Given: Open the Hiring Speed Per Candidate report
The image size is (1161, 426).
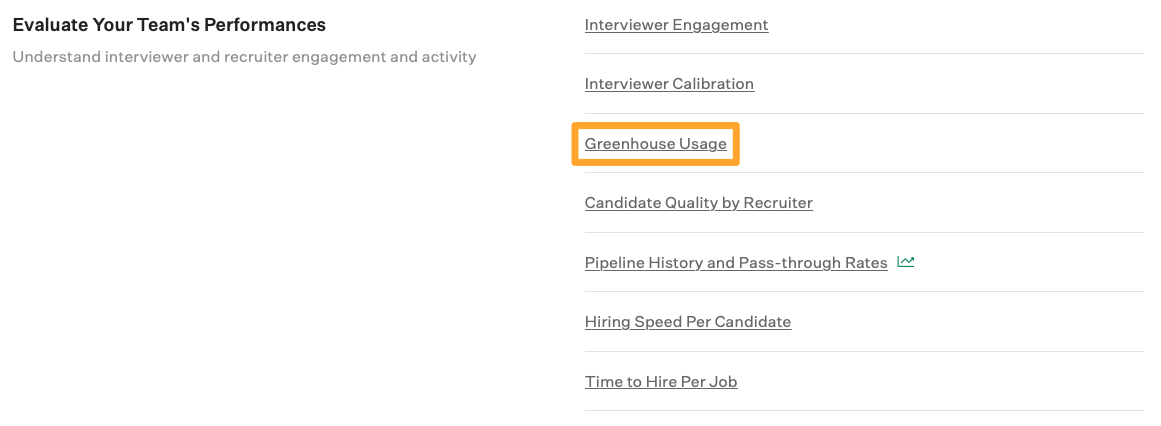Looking at the screenshot, I should 688,322.
